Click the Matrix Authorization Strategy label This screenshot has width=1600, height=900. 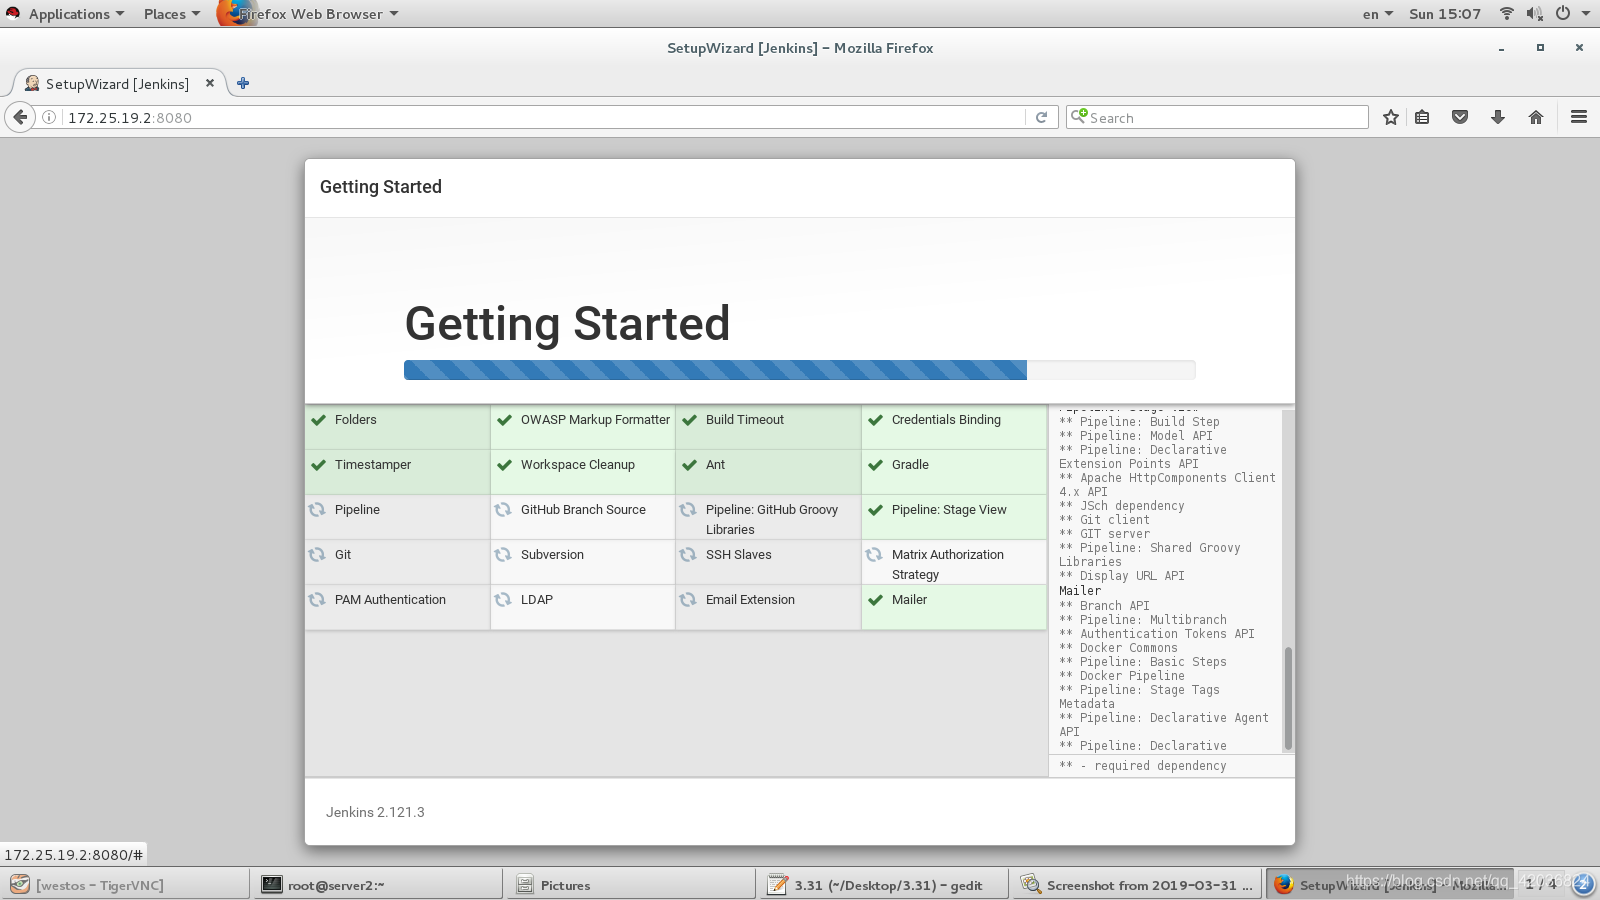click(x=948, y=565)
